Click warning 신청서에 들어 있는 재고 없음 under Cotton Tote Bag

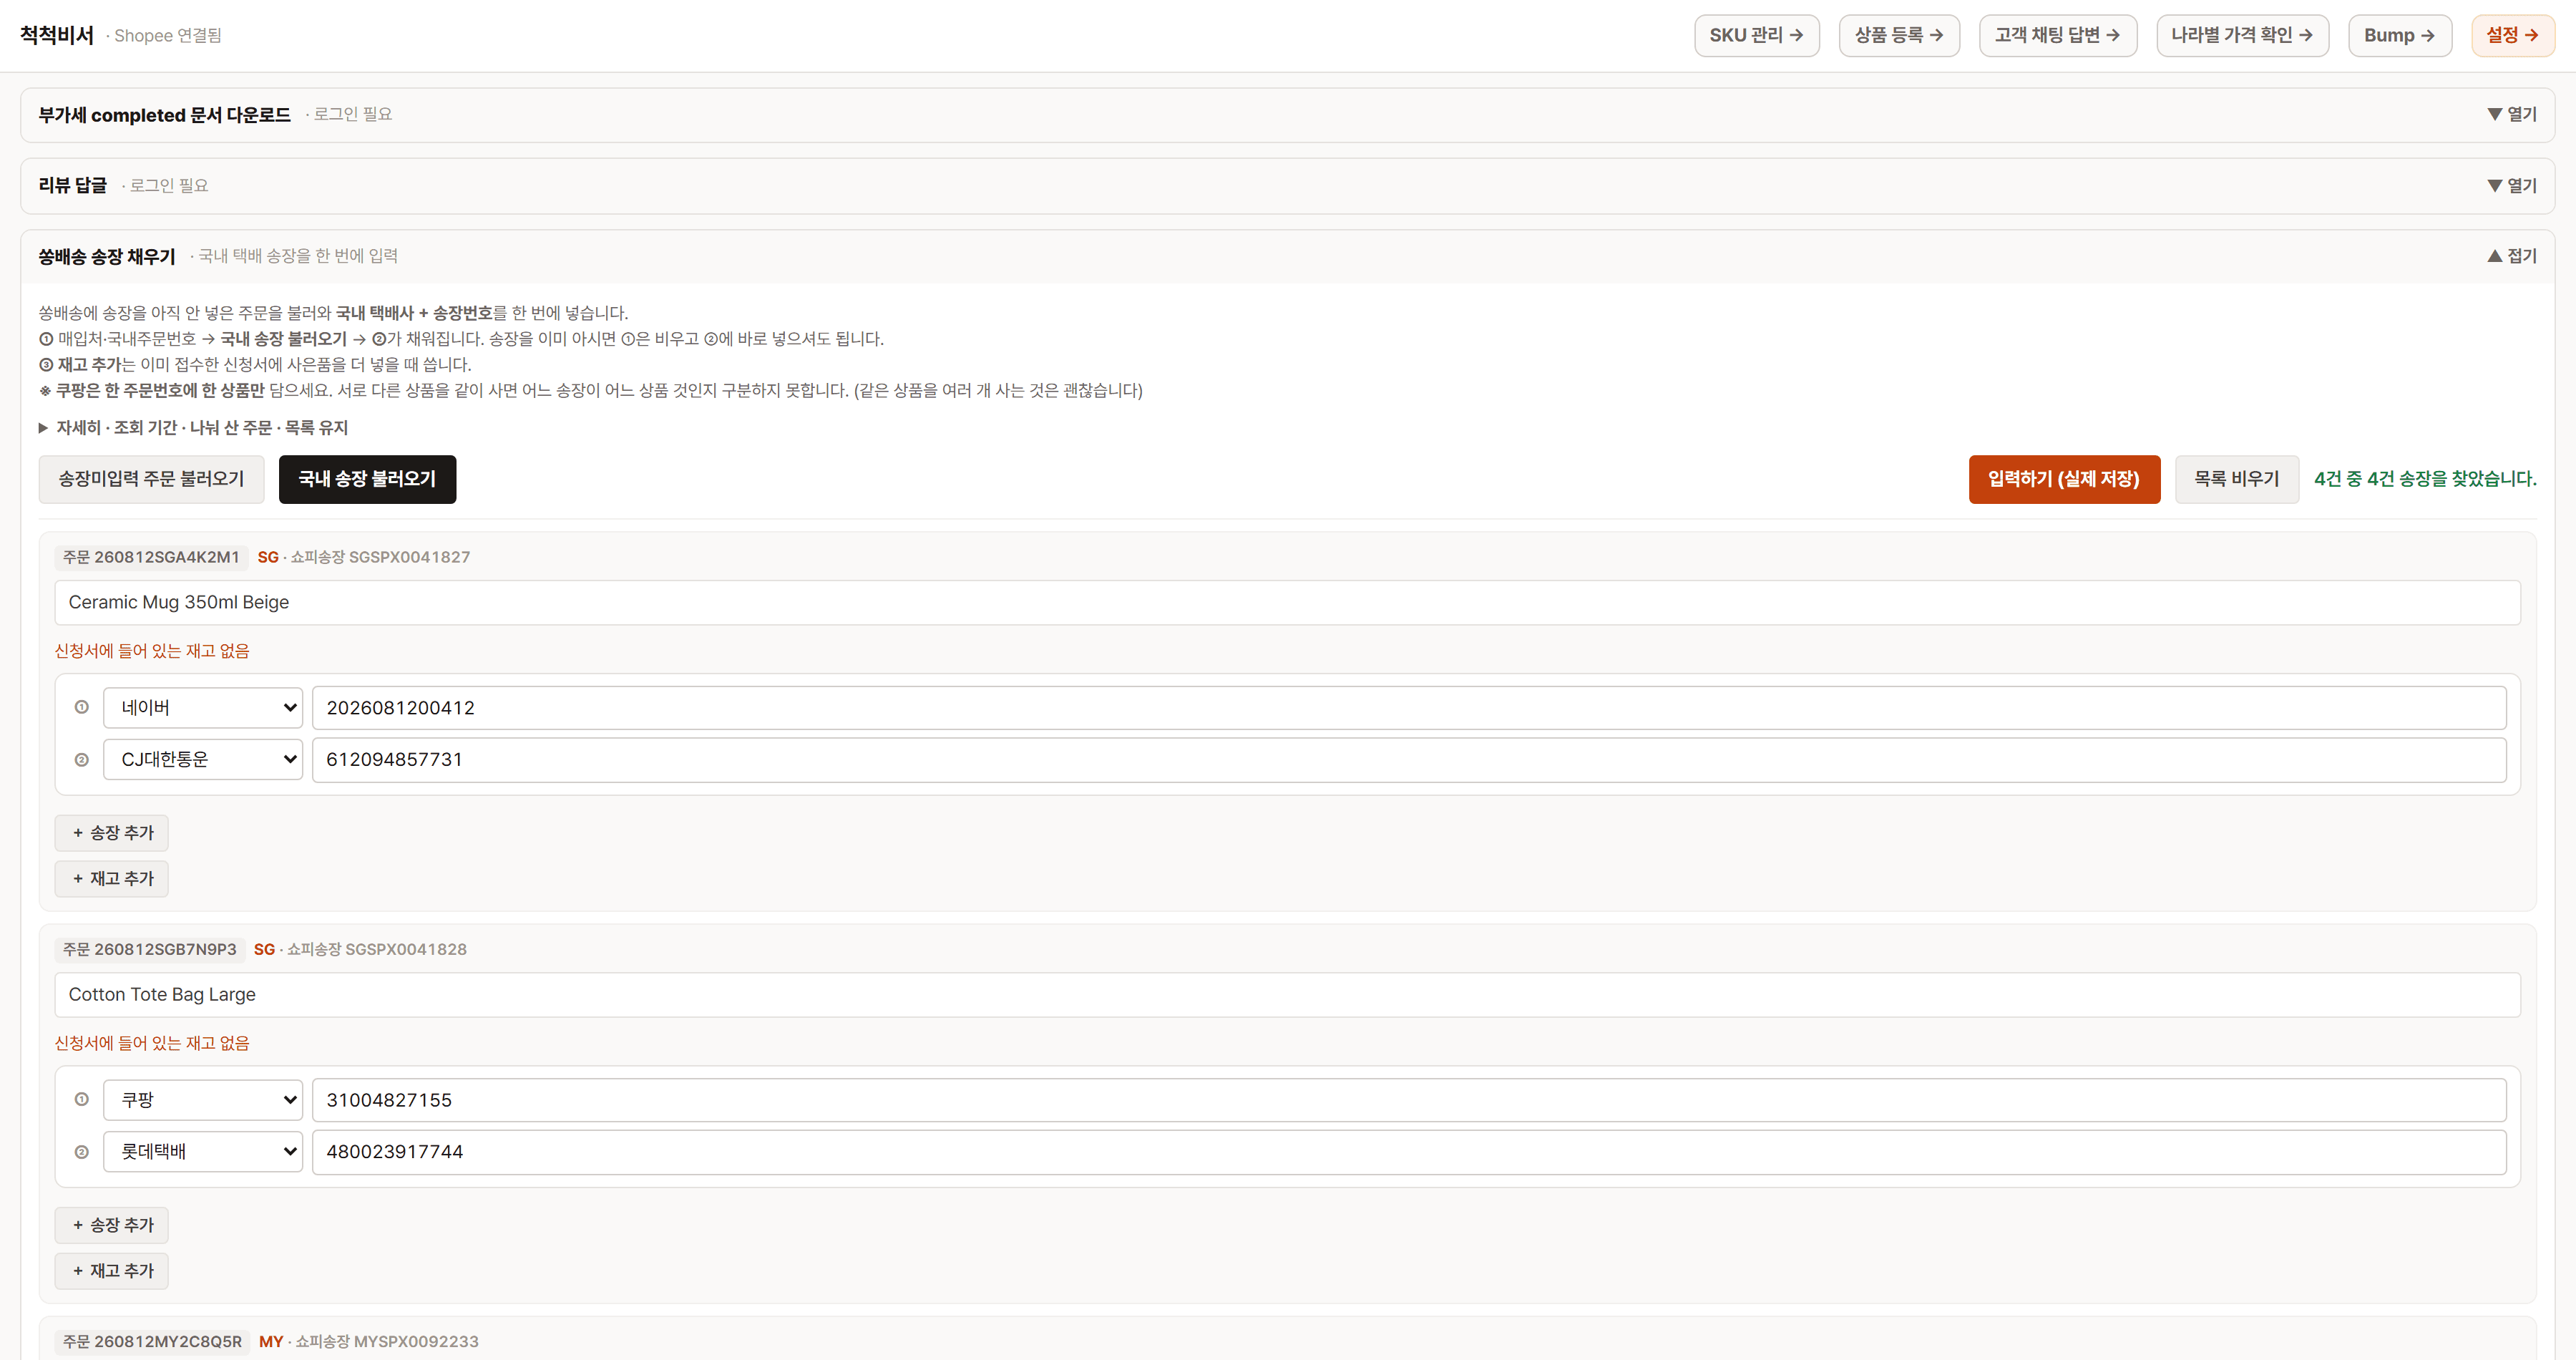[x=152, y=1043]
